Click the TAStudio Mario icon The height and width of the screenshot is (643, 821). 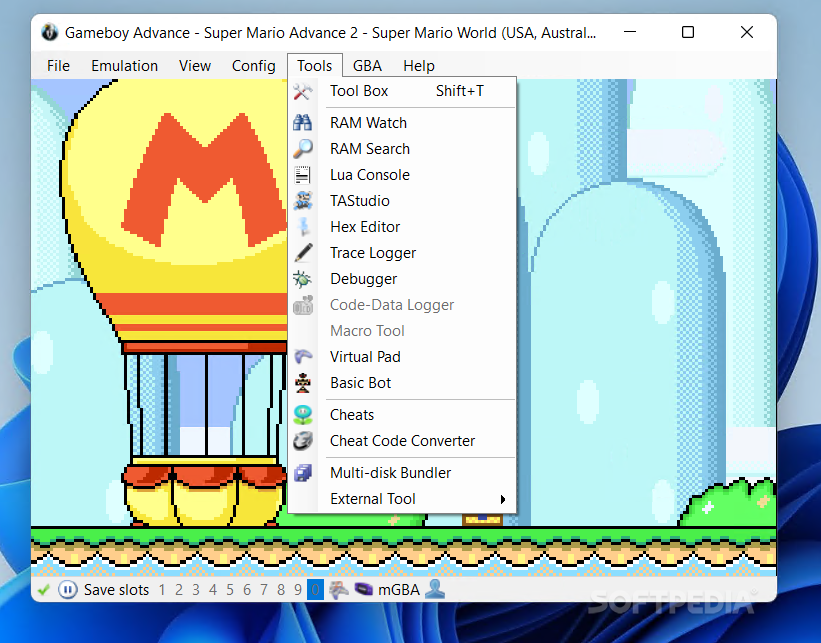point(303,201)
